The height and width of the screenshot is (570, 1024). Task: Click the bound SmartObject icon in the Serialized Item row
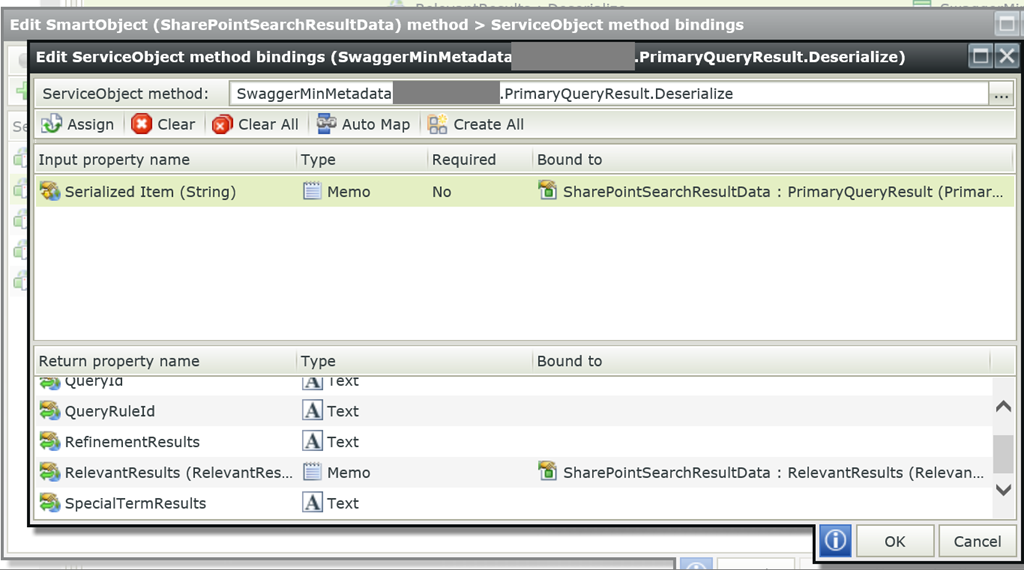click(x=547, y=191)
